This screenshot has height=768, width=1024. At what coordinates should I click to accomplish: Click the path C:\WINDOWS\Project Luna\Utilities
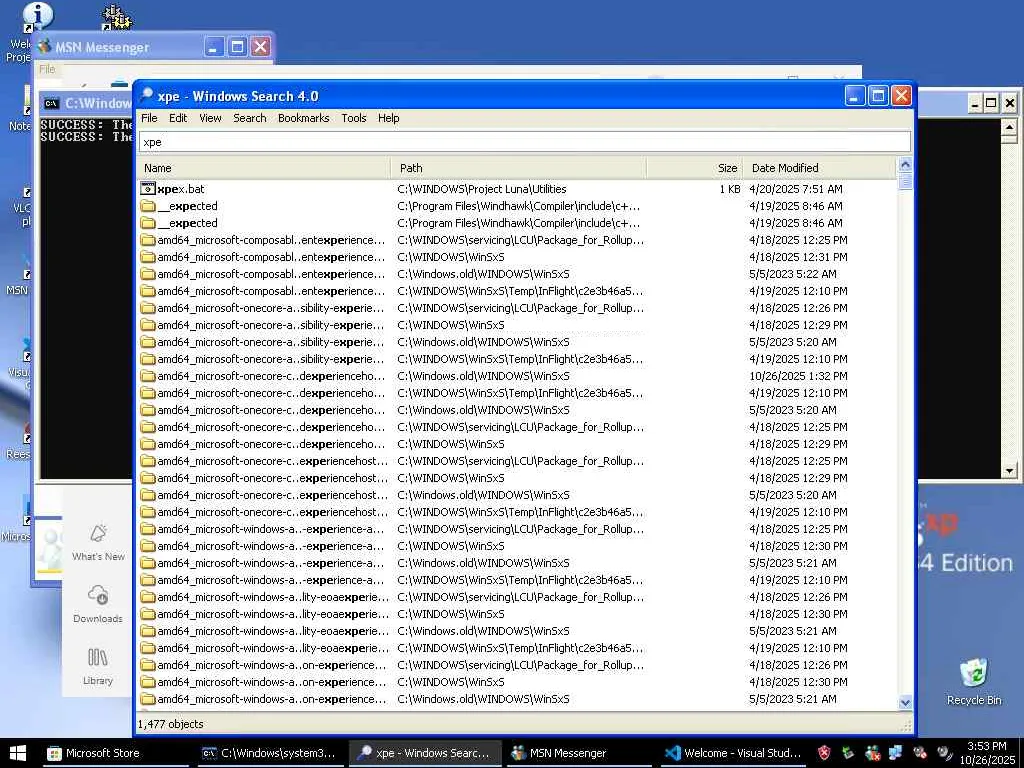click(482, 189)
